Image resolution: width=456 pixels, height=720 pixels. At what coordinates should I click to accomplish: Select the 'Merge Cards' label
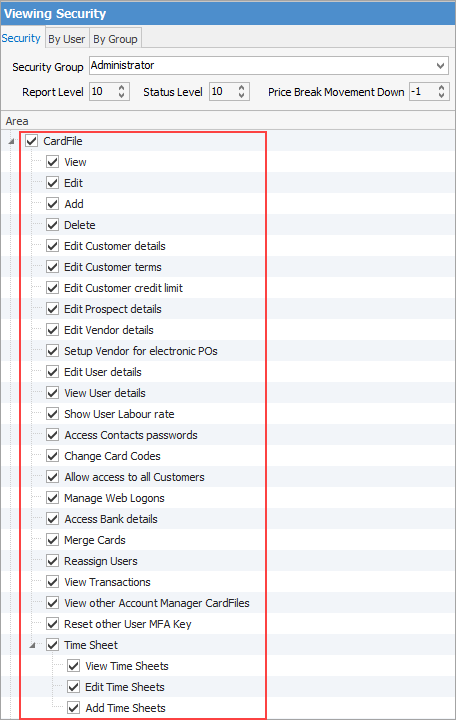click(x=95, y=540)
